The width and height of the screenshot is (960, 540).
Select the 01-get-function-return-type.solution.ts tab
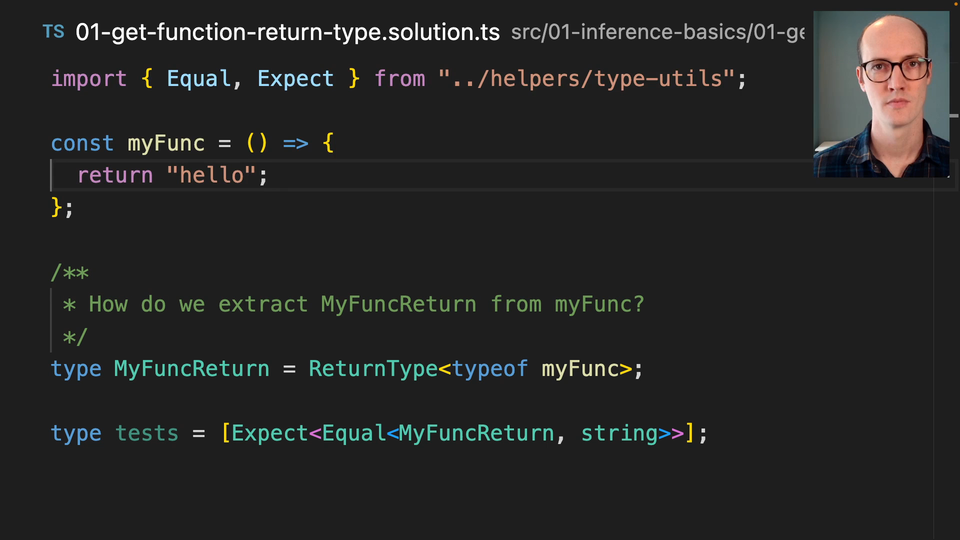point(287,32)
